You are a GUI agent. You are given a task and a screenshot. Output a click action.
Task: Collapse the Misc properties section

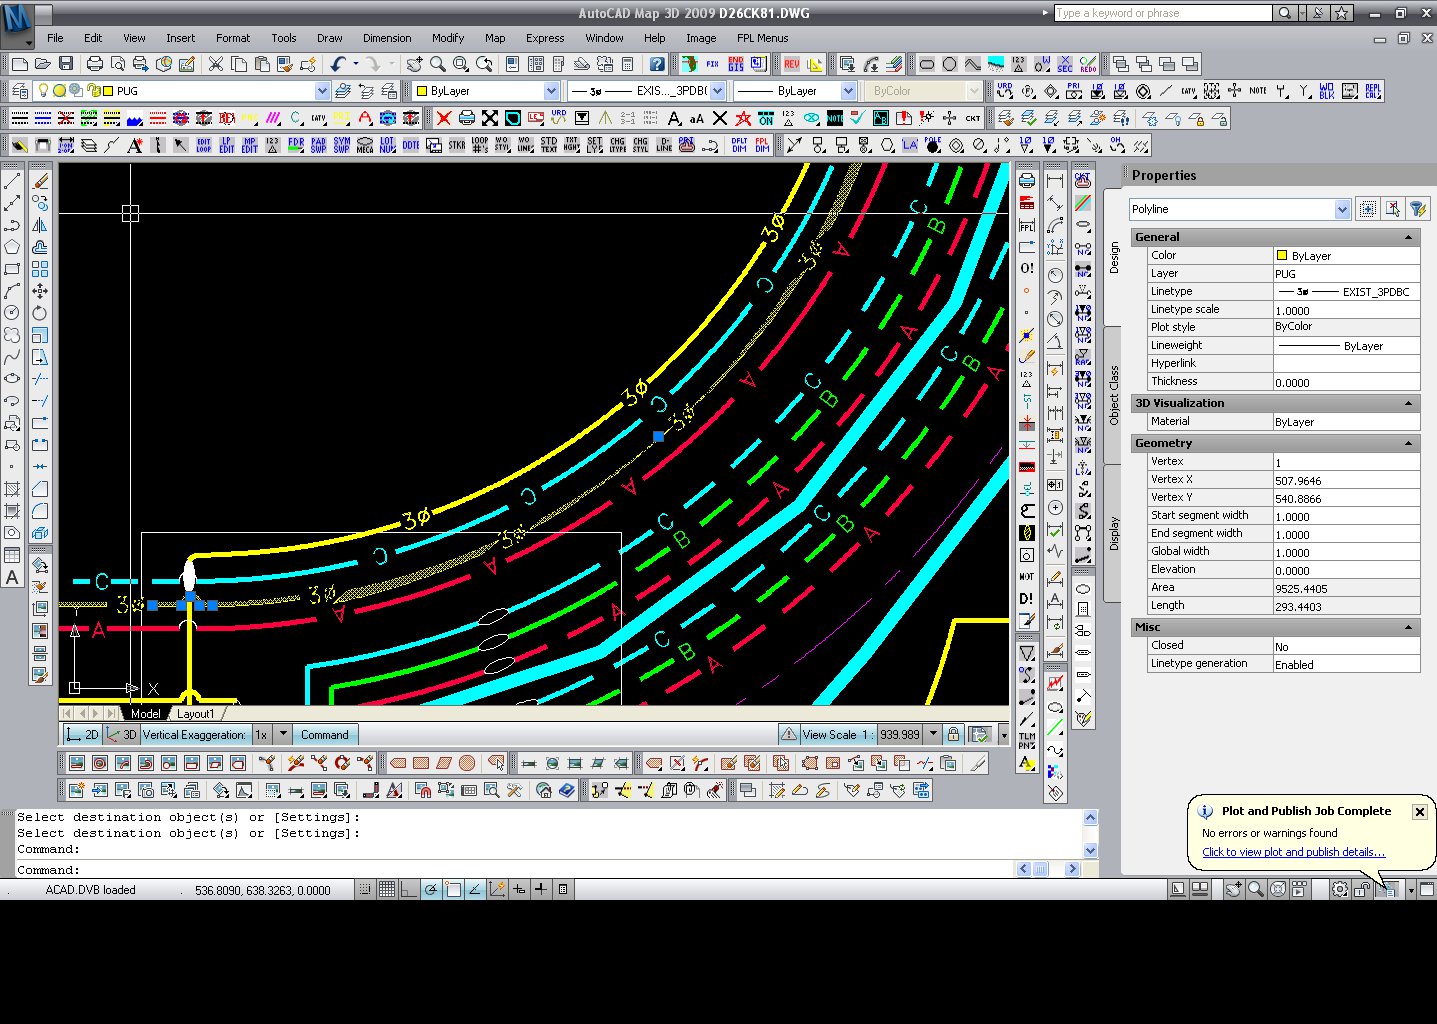1409,627
